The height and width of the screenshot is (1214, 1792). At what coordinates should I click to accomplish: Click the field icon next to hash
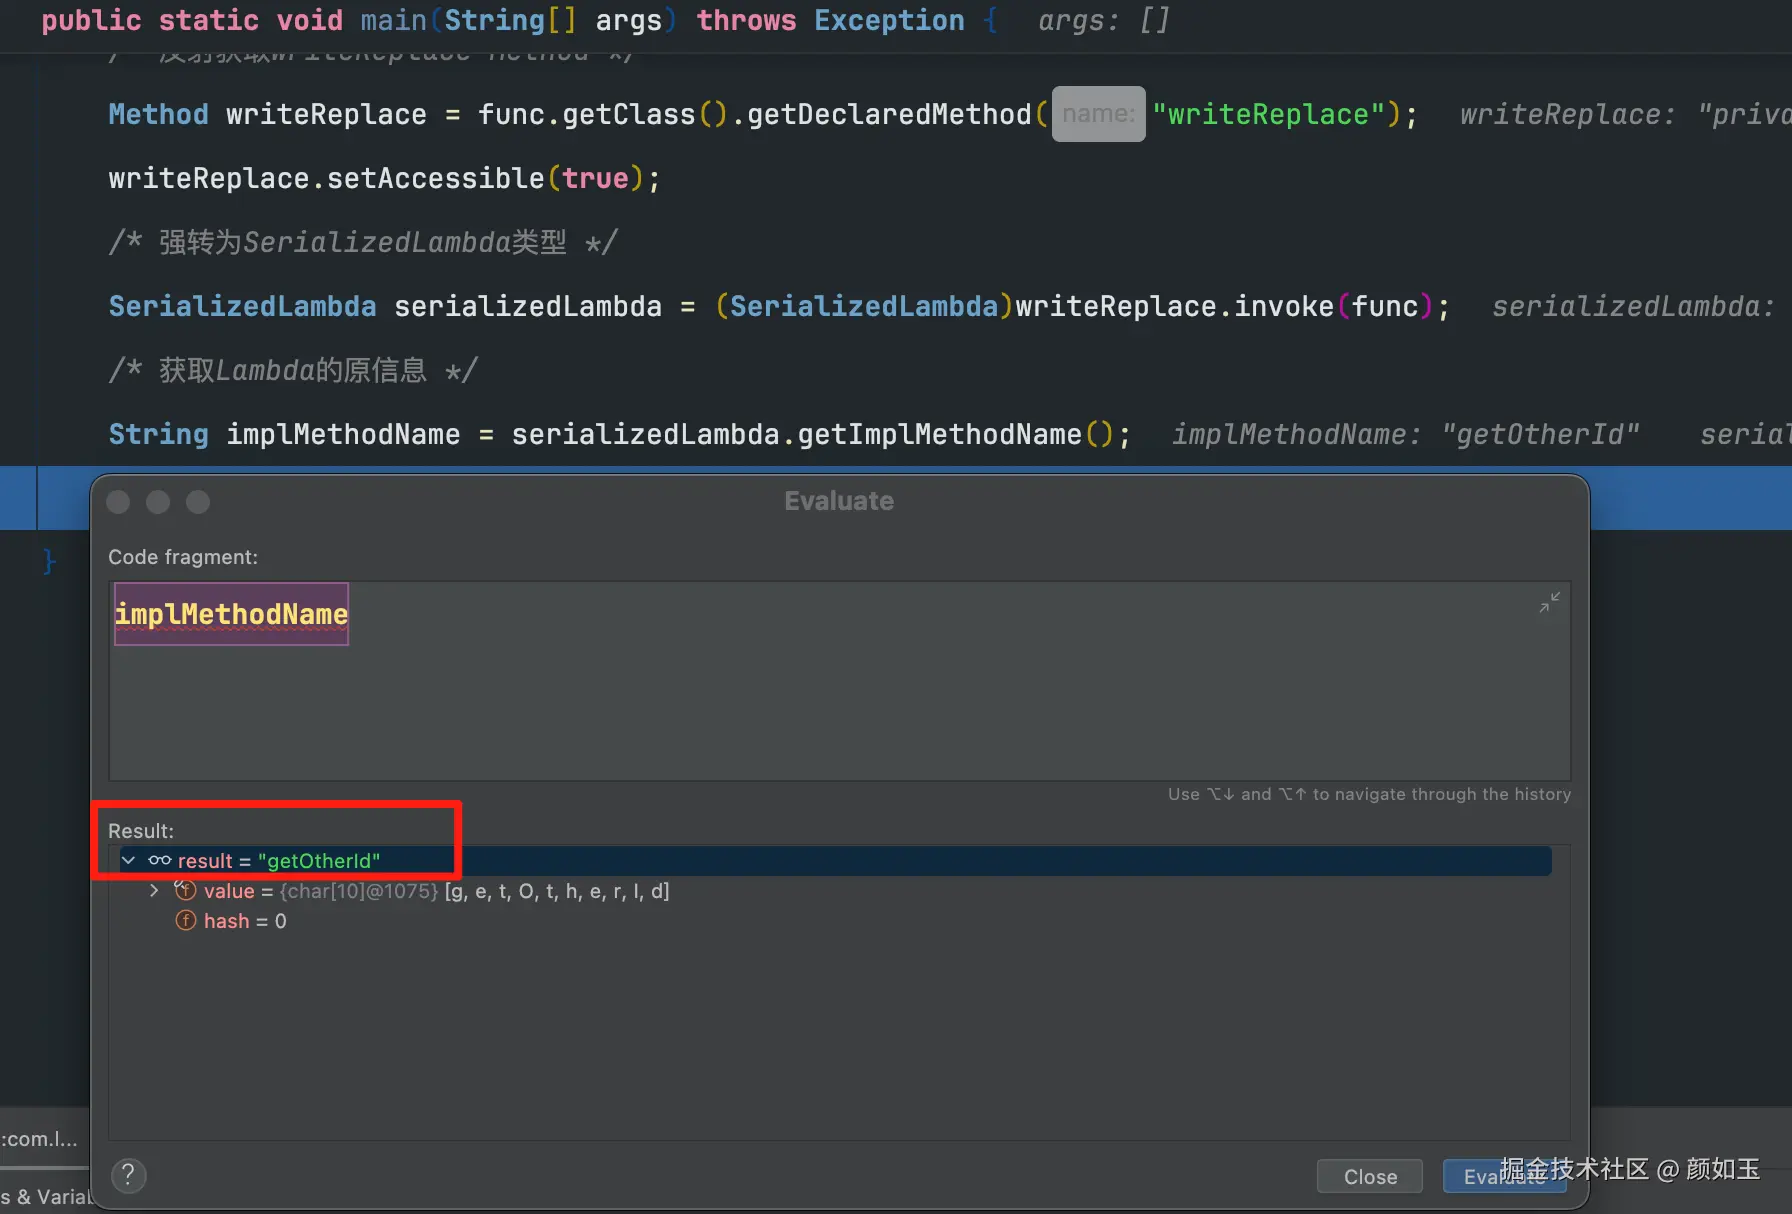point(186,920)
